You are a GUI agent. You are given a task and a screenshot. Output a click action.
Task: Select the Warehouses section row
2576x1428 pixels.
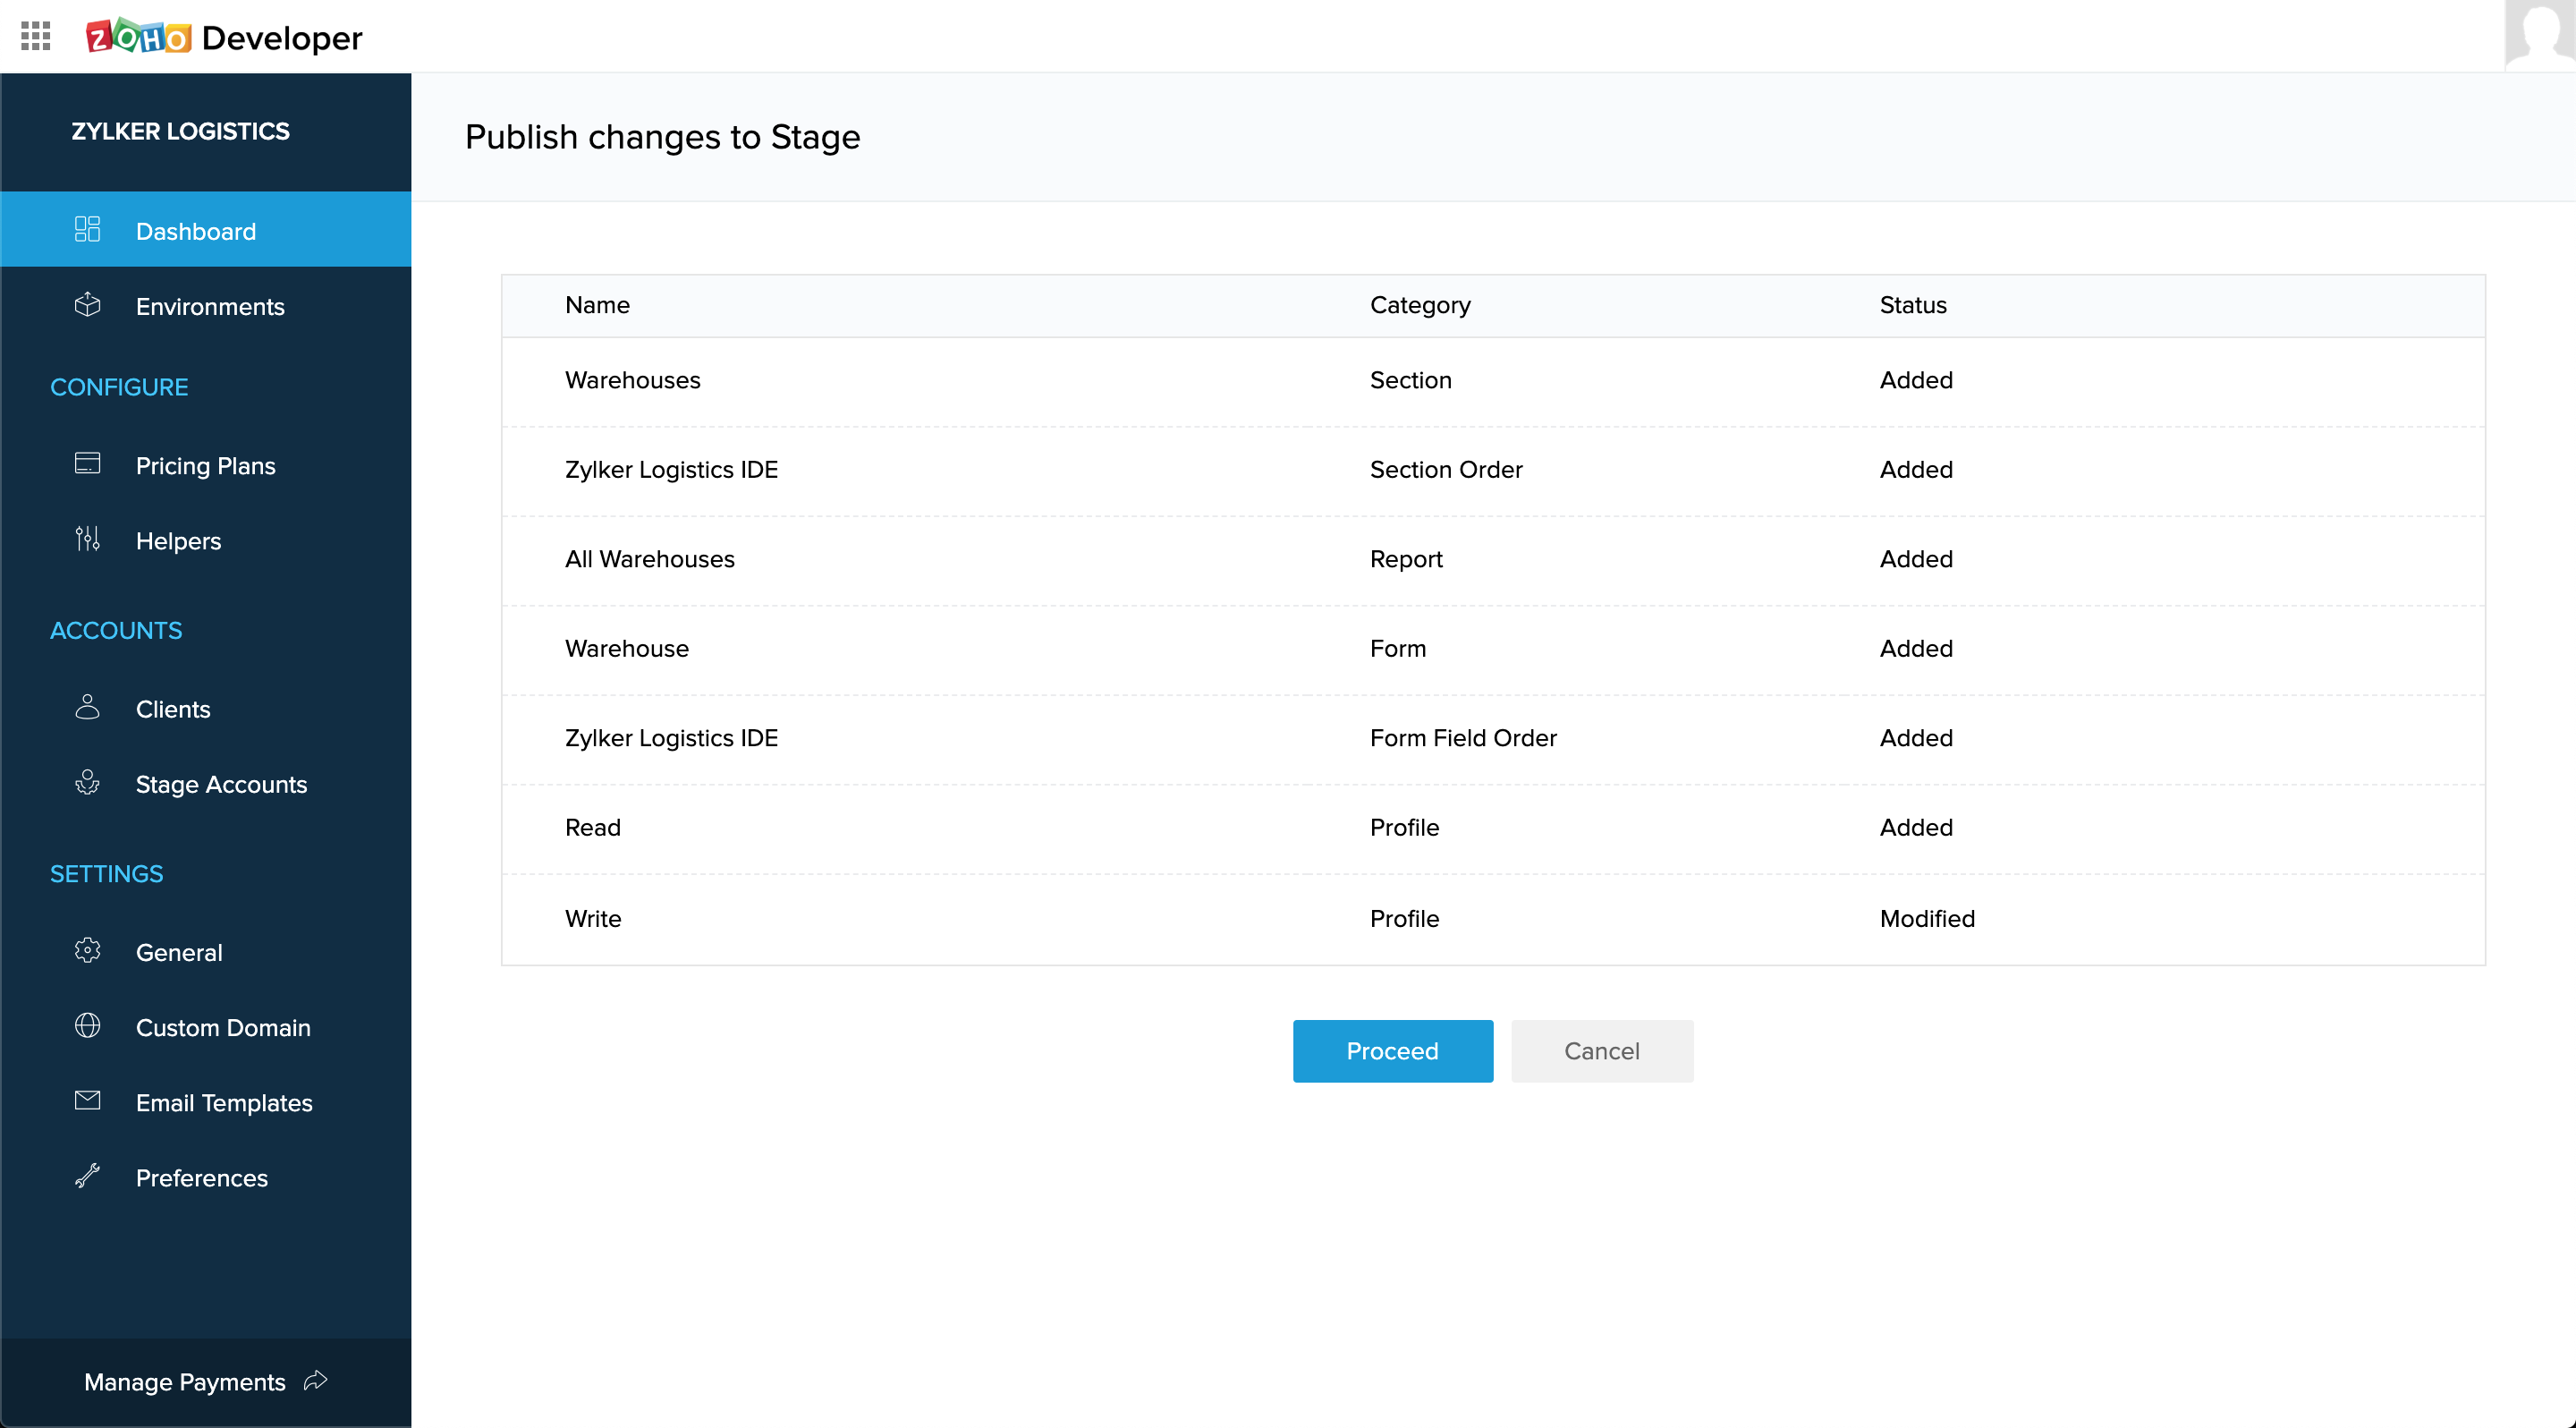point(632,380)
